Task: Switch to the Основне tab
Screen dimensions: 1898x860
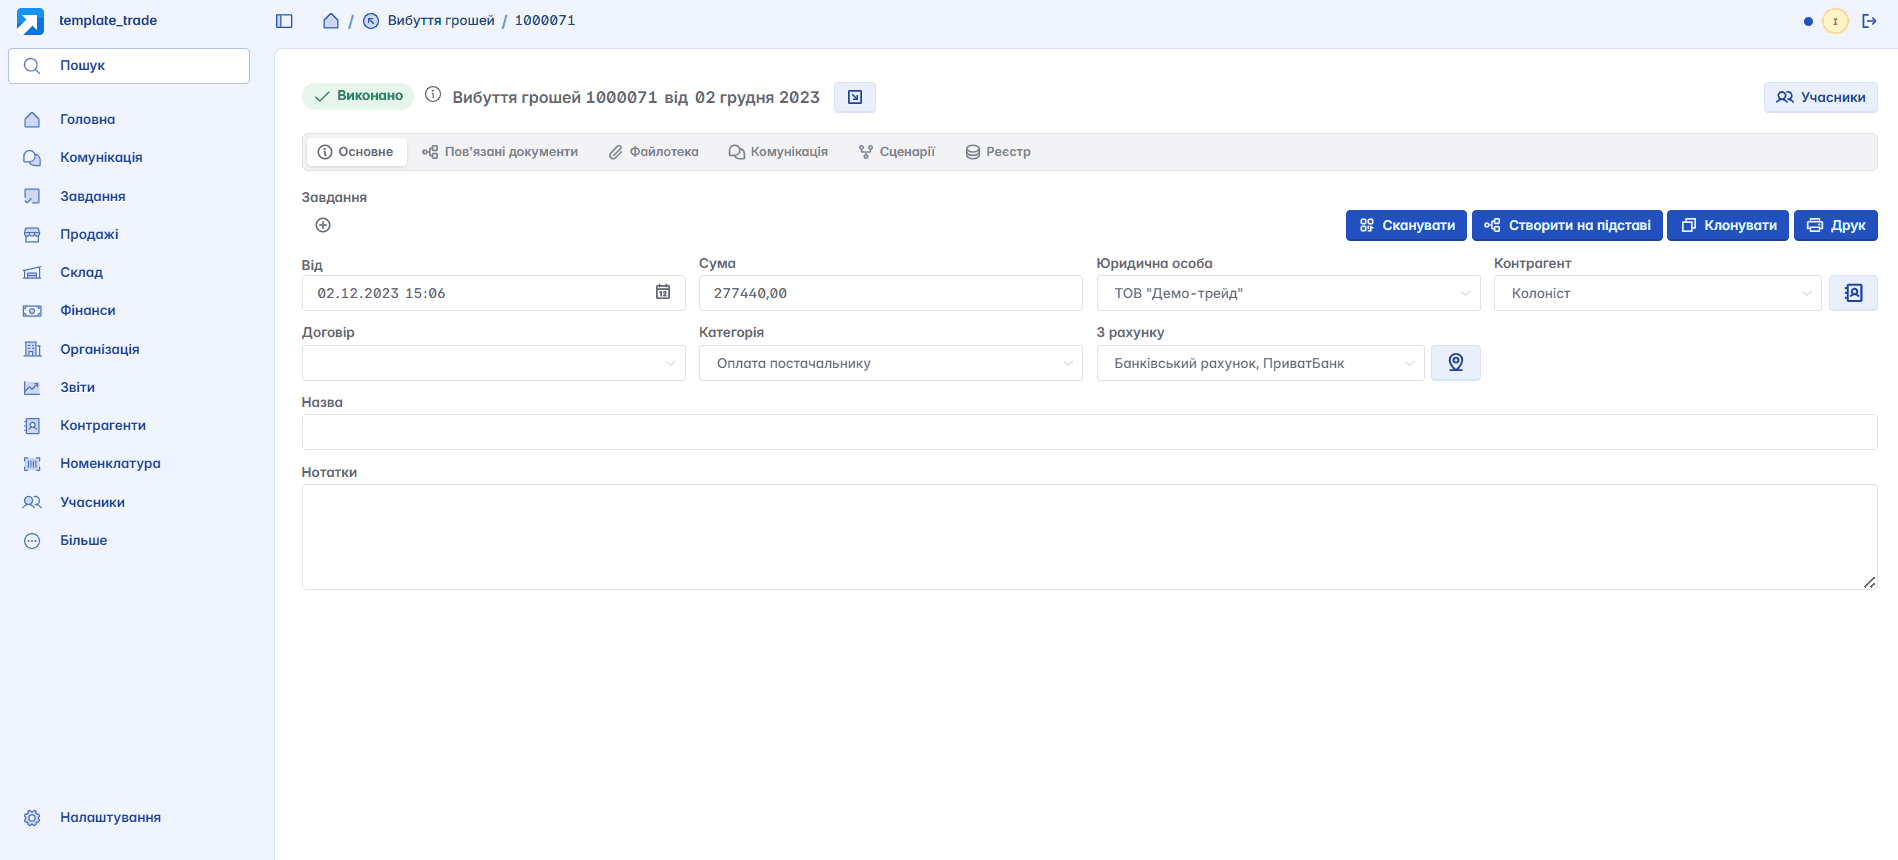Action: point(356,152)
